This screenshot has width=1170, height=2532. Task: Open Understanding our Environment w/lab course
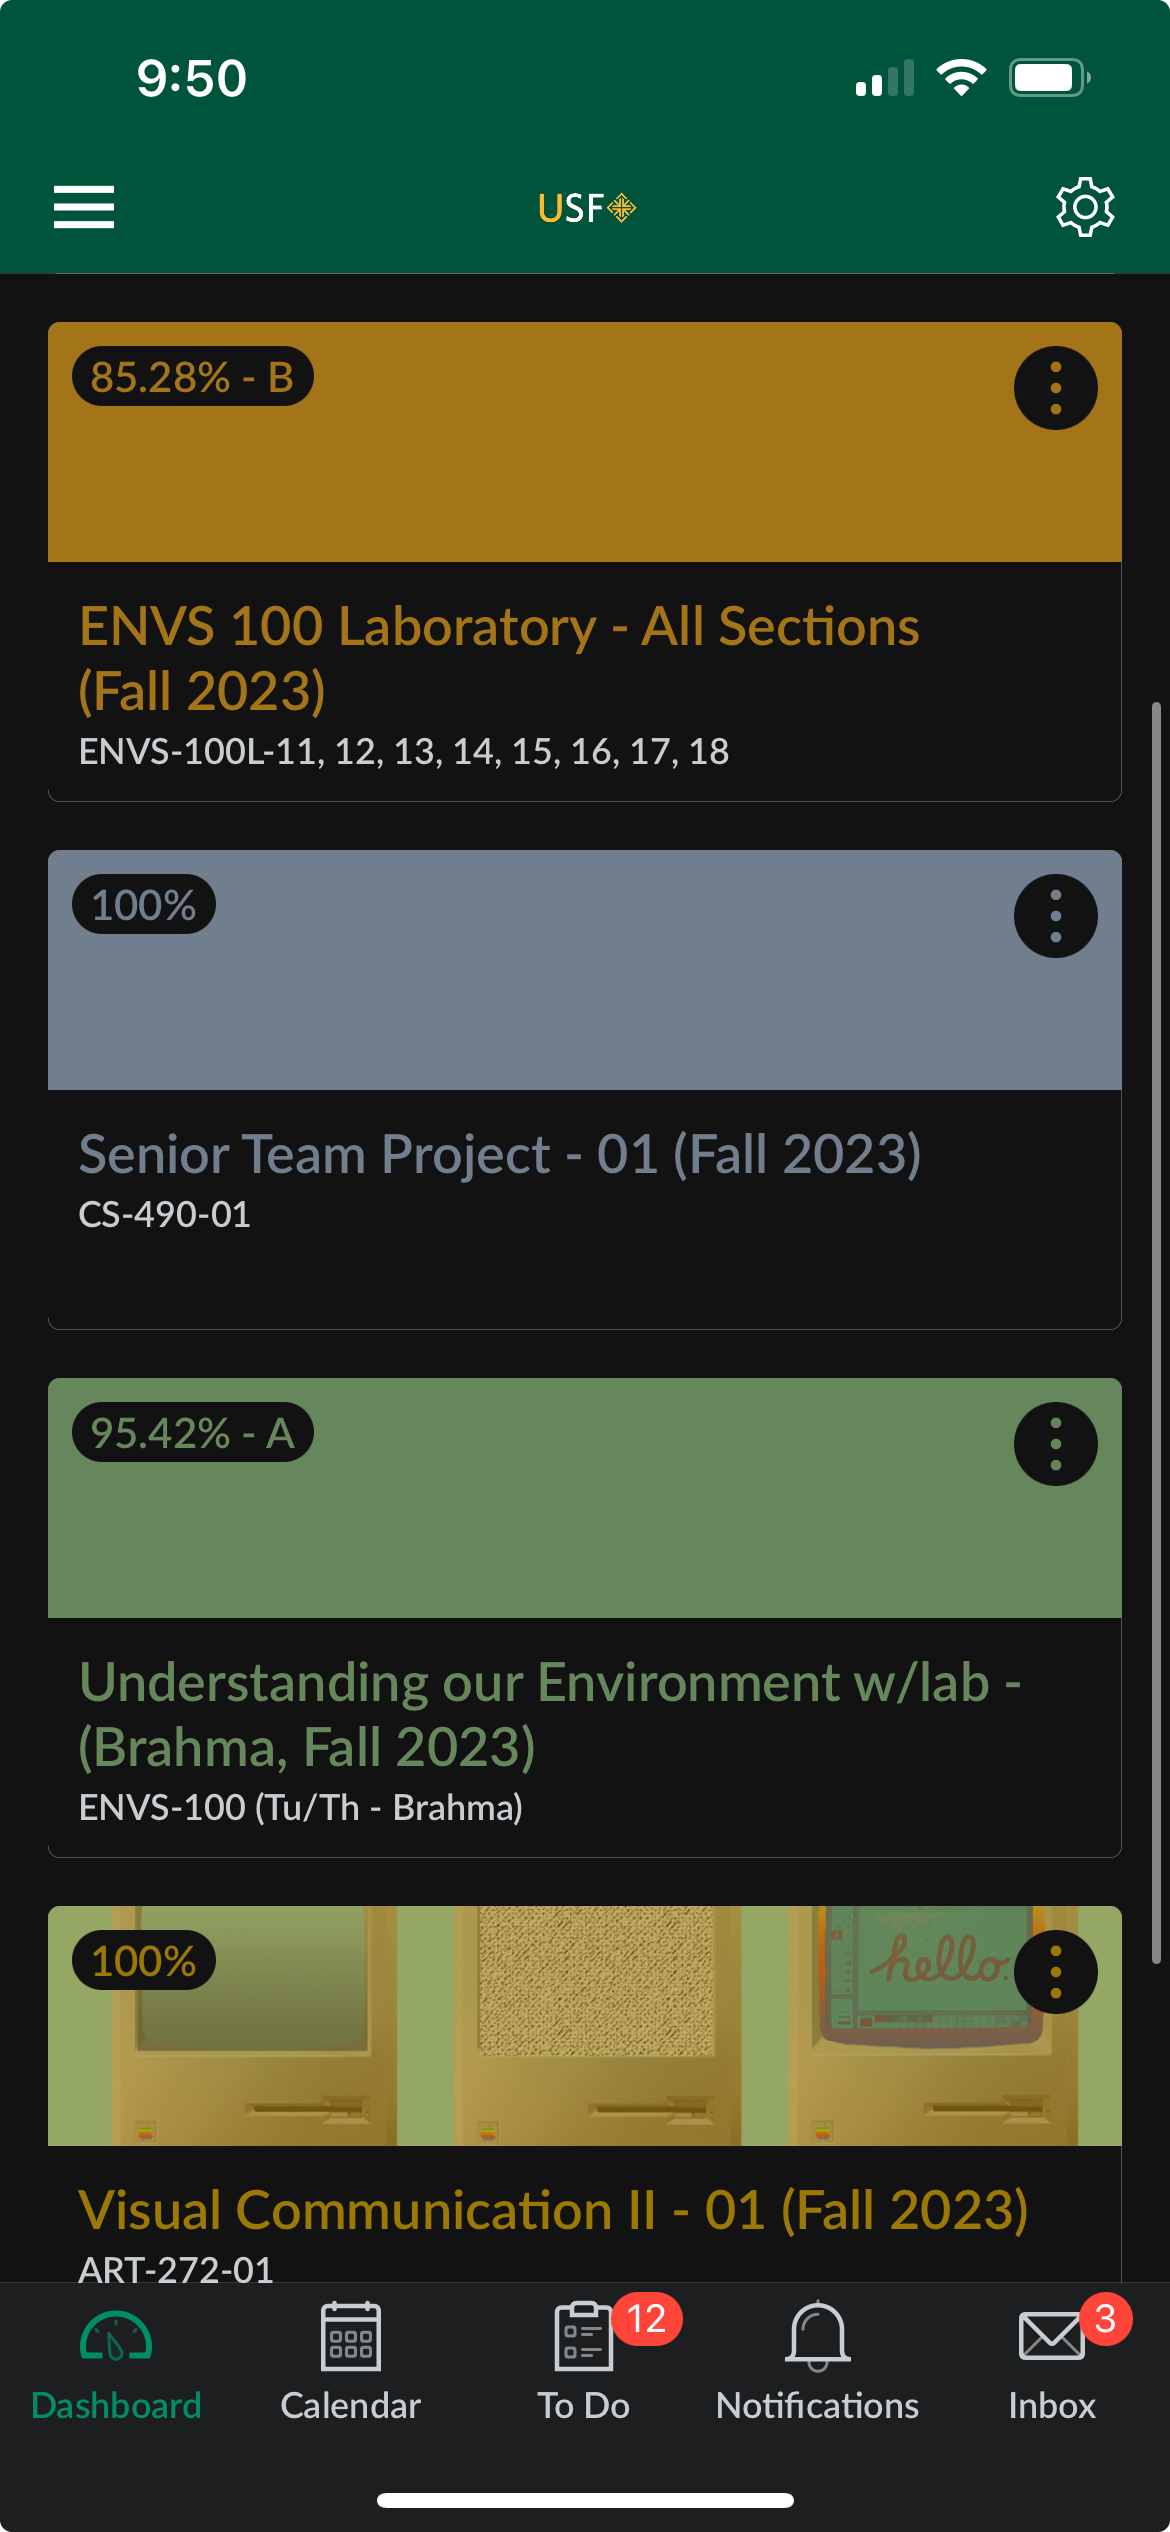550,1714
